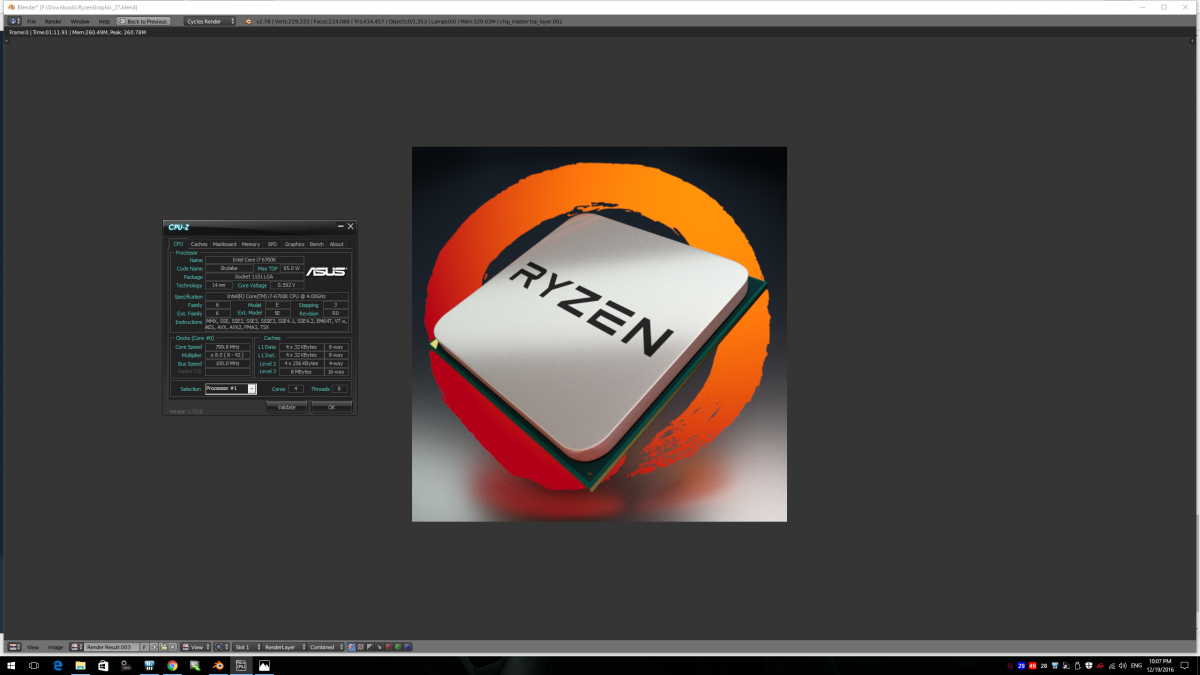Click the Socket 1151 LGA package value

[x=254, y=277]
